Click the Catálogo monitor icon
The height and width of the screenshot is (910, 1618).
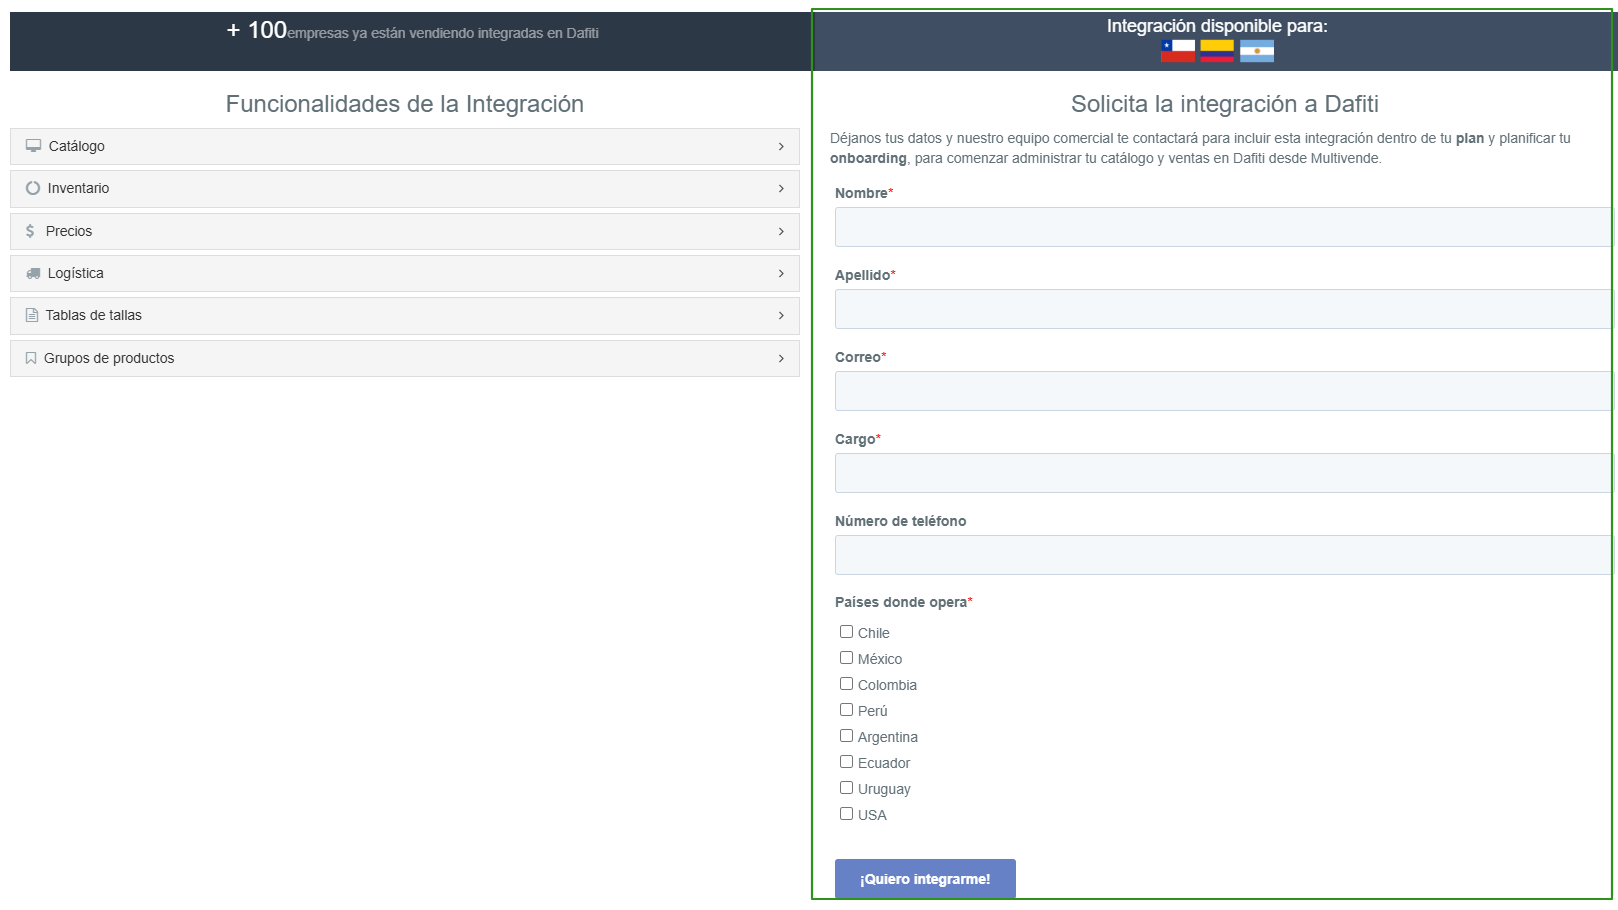coord(33,146)
